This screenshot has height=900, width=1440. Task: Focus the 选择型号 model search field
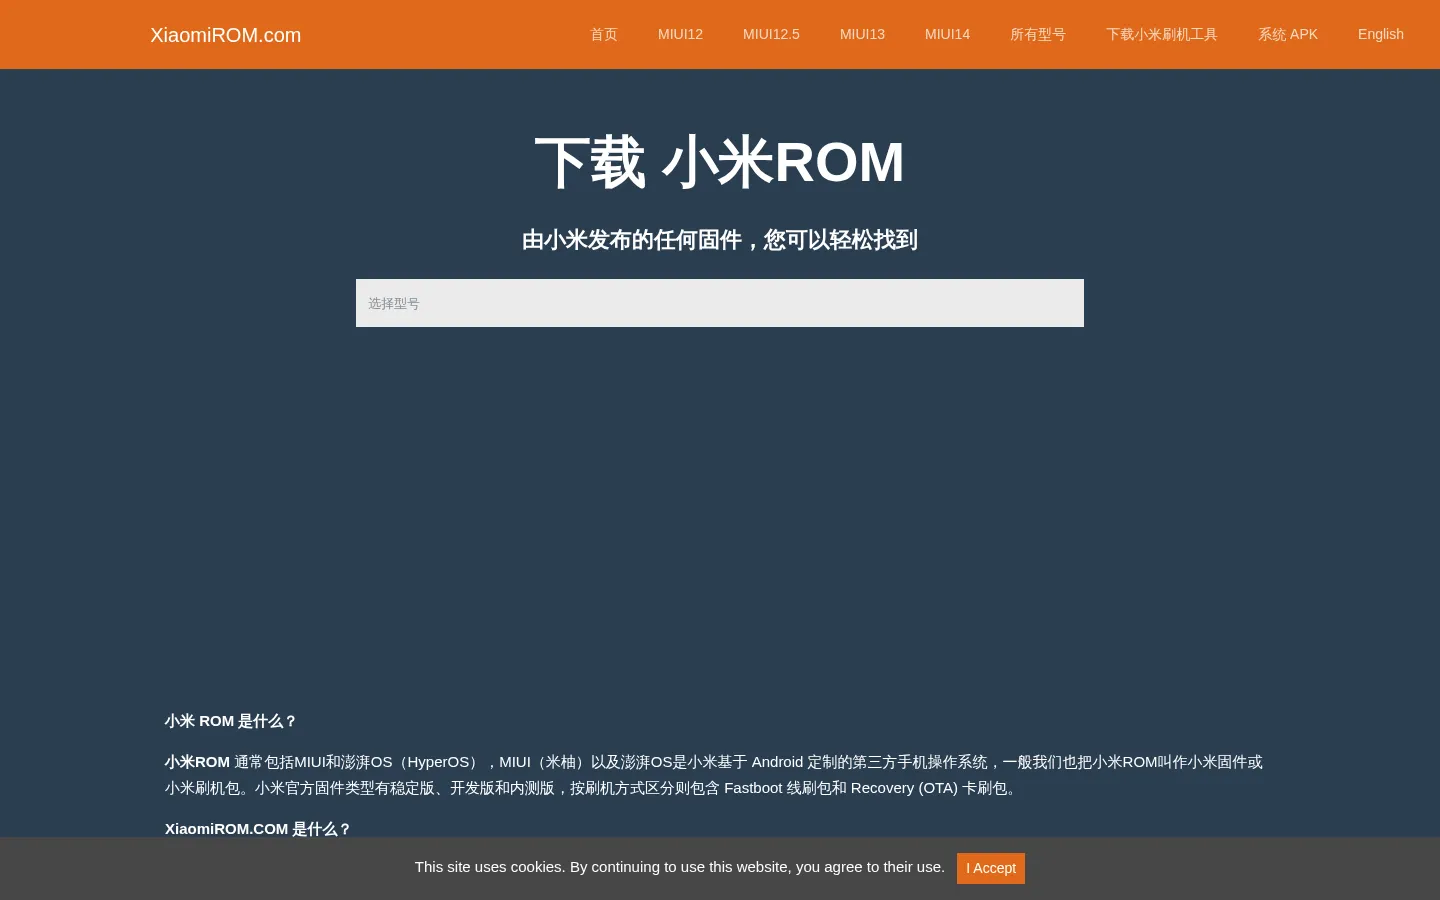tap(720, 303)
